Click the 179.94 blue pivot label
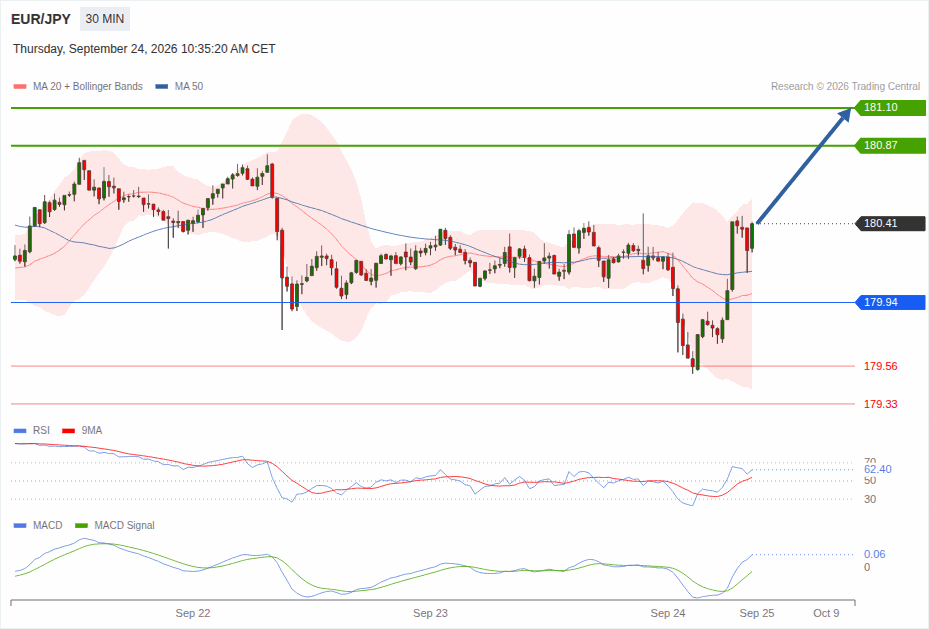 [x=890, y=303]
